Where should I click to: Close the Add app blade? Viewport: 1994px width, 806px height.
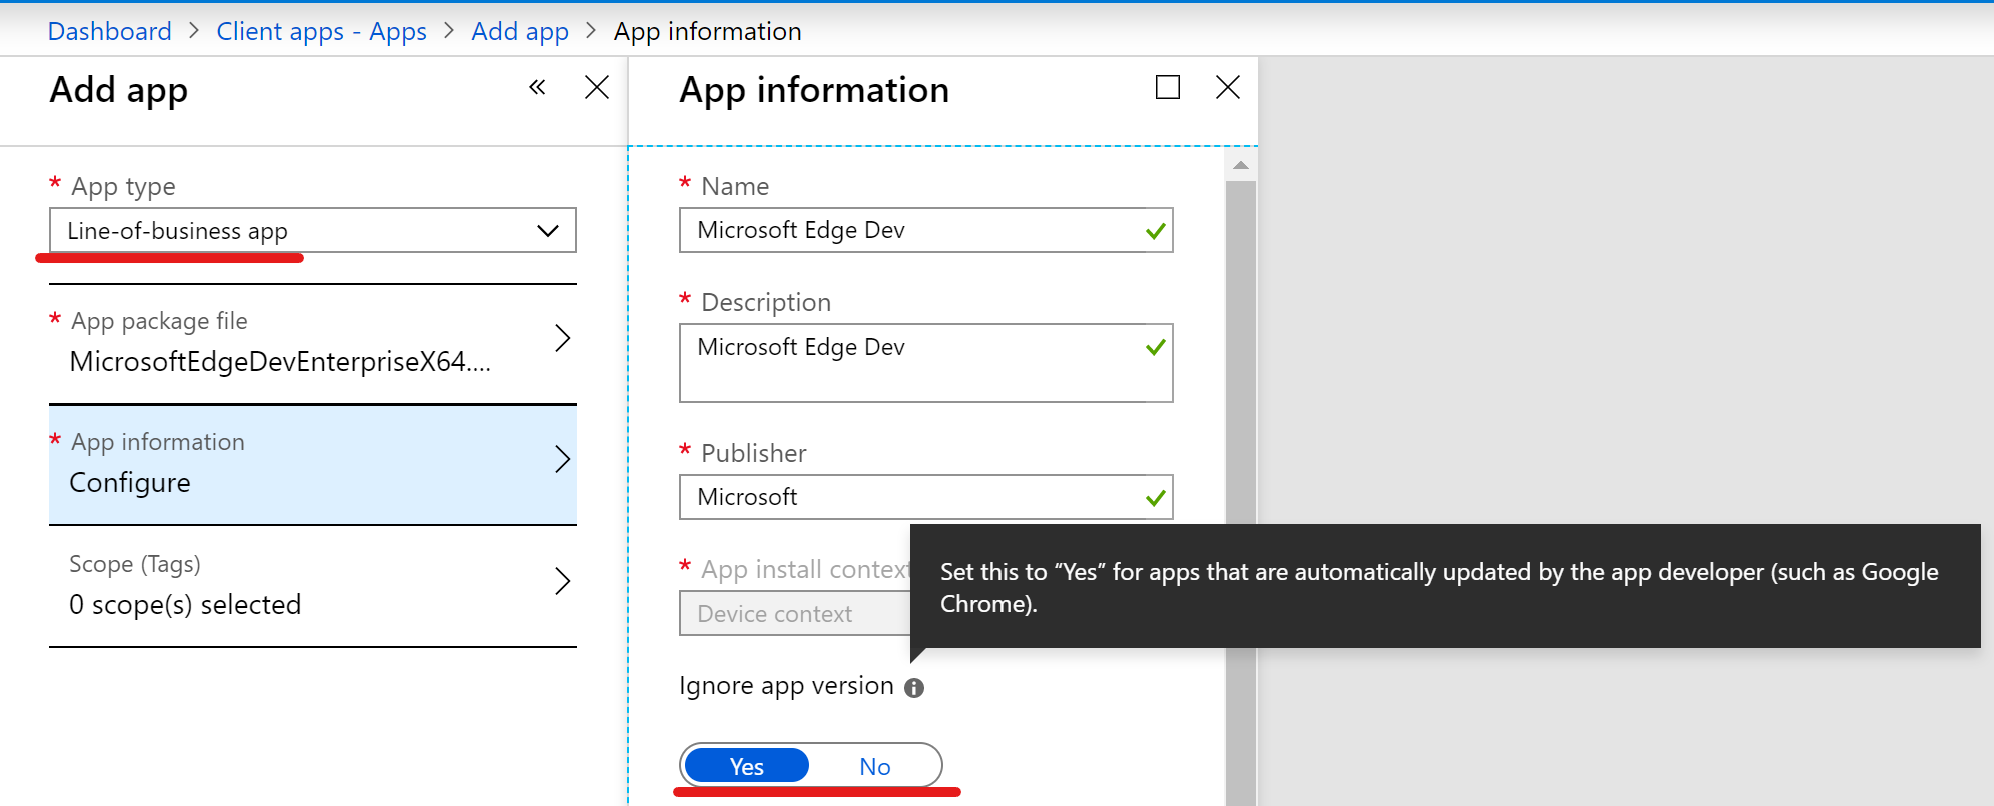pos(597,87)
